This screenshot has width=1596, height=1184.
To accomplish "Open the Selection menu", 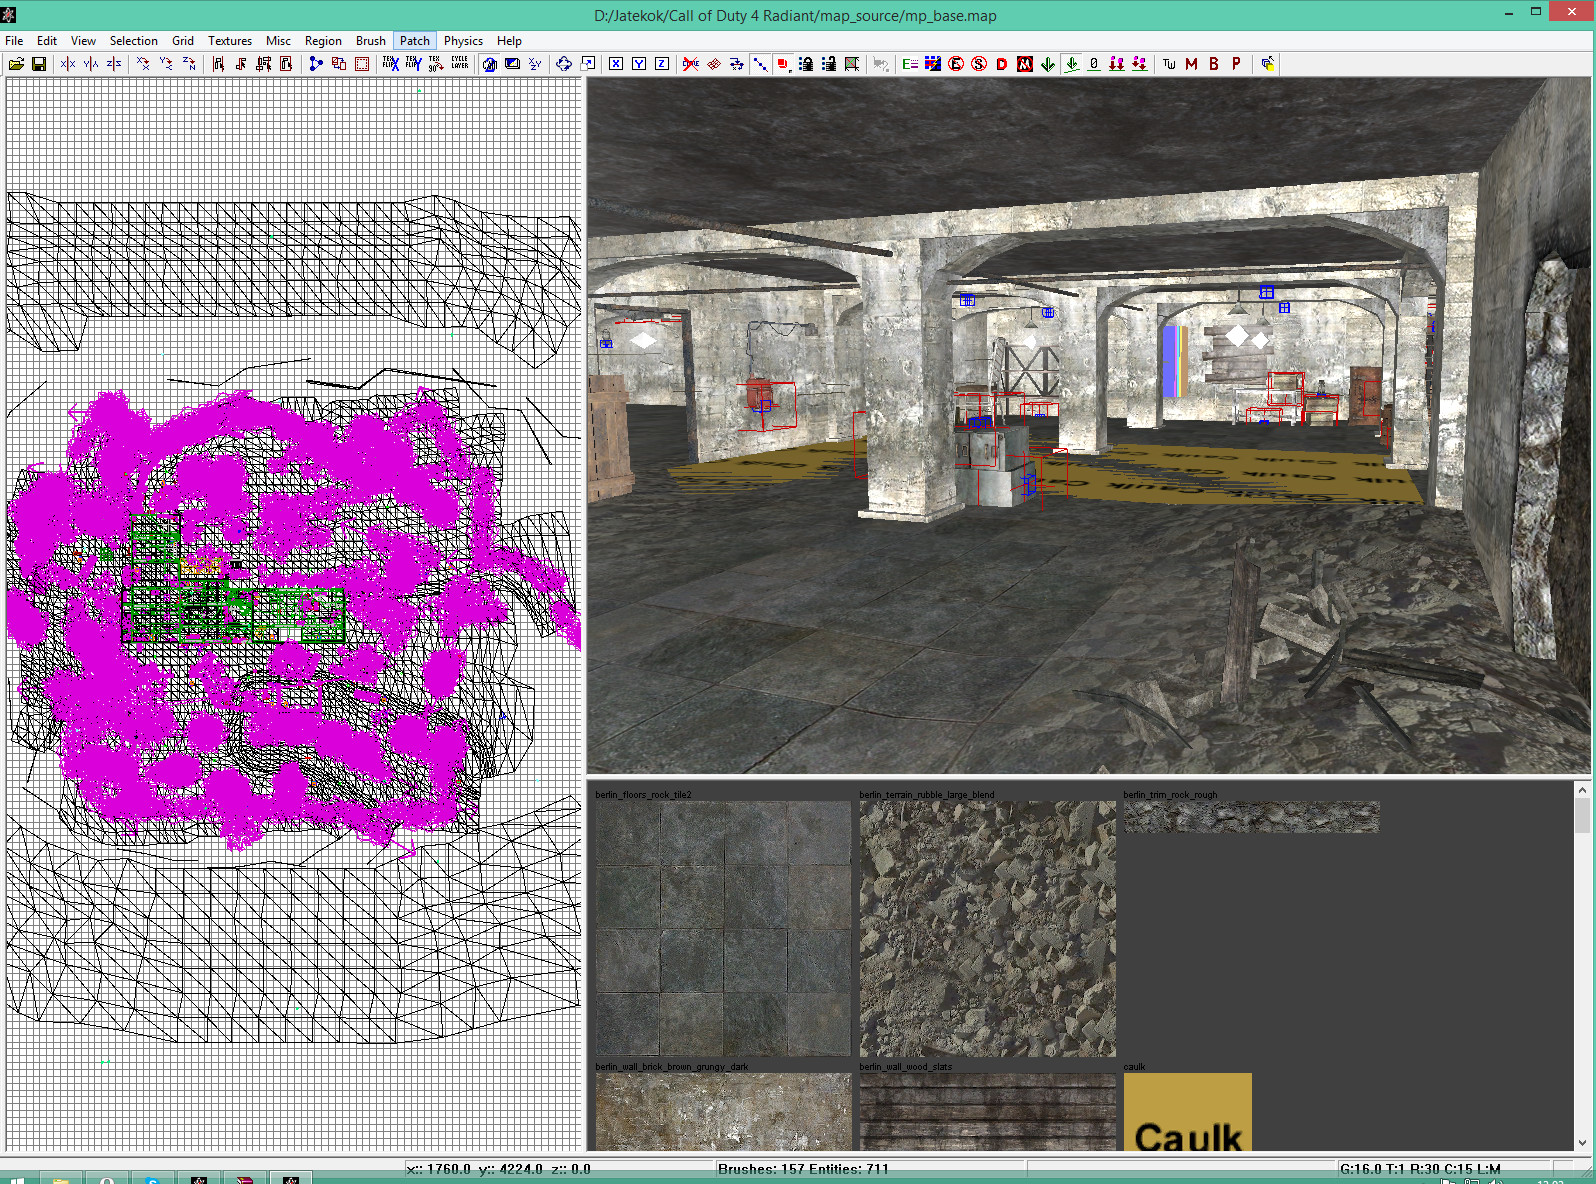I will coord(134,41).
